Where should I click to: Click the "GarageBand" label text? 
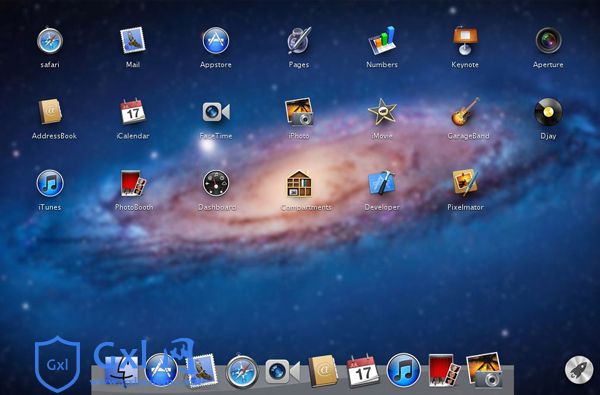coord(468,135)
